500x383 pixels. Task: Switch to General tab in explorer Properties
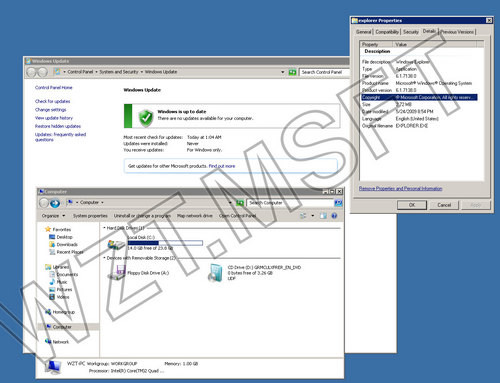pyautogui.click(x=364, y=32)
